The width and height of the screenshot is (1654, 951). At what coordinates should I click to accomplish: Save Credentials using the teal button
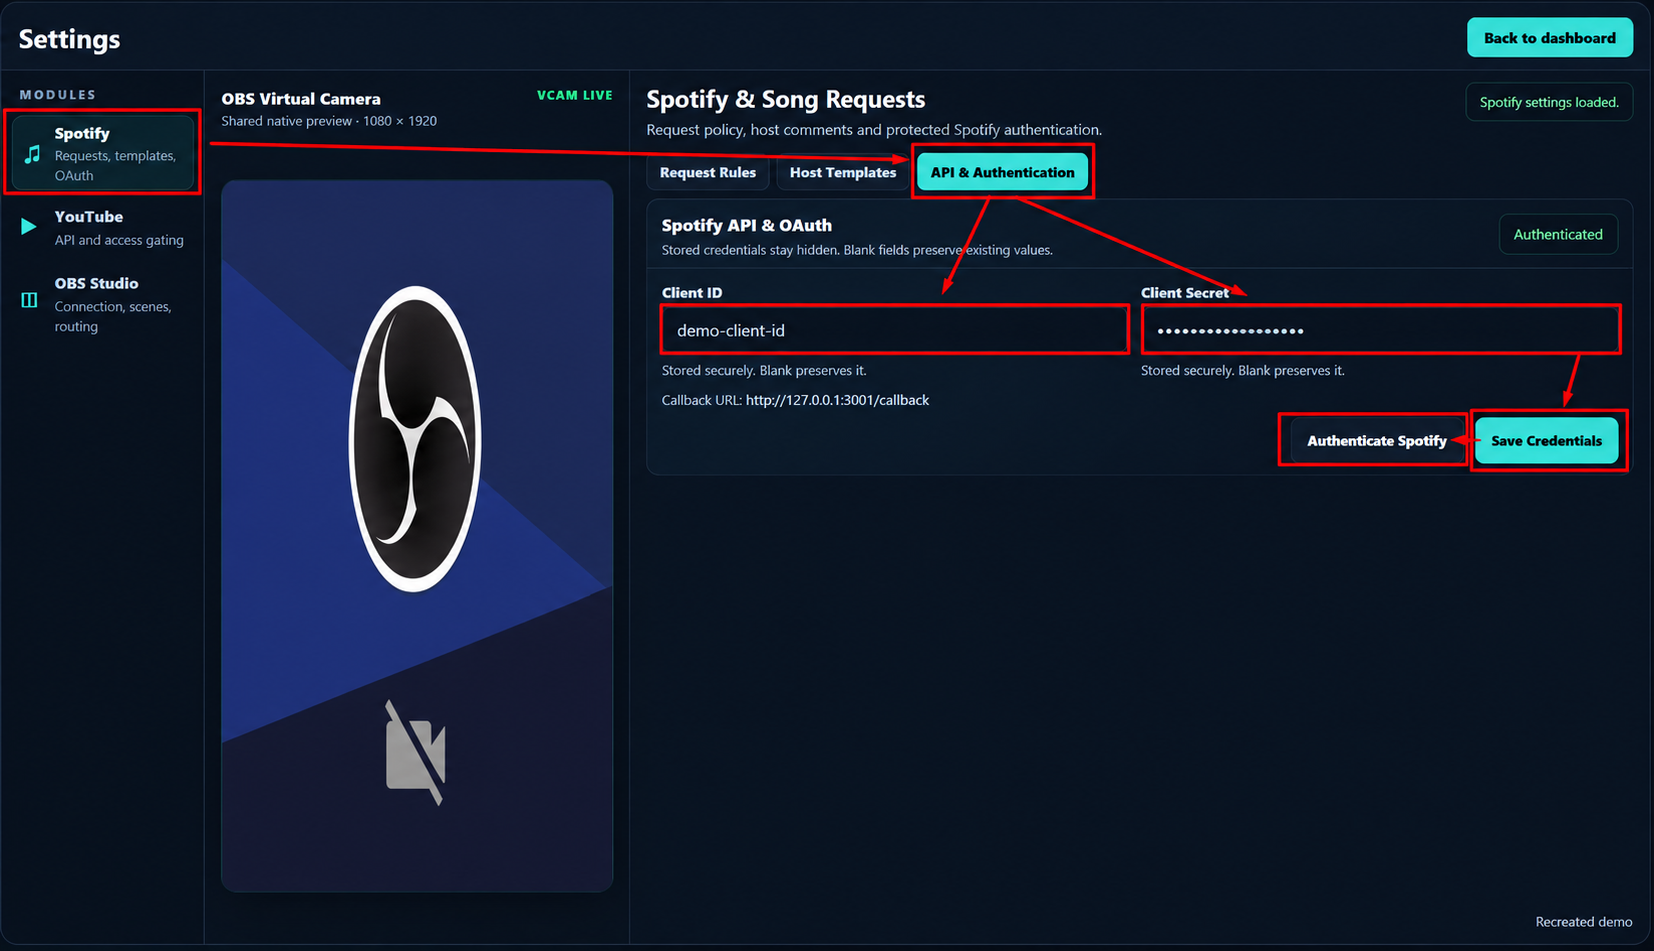click(x=1546, y=441)
